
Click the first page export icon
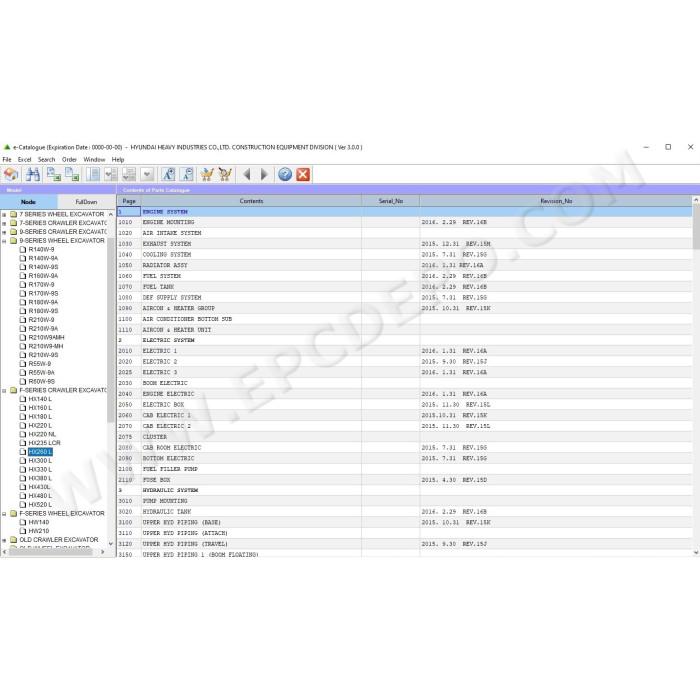[54, 174]
